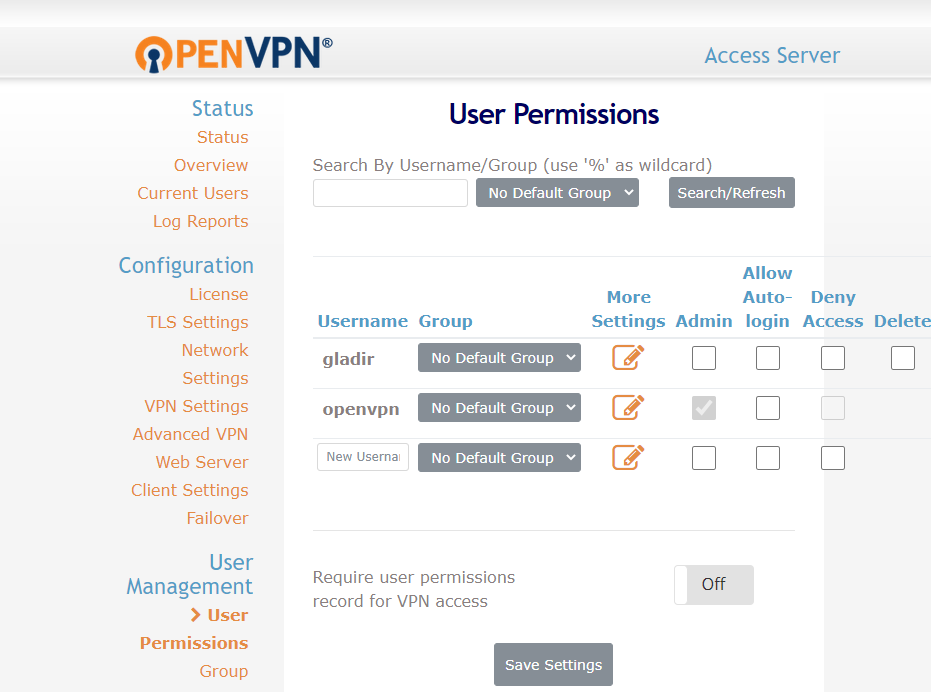Go to Current Users in sidebar
Viewport: 931px width, 692px height.
193,193
